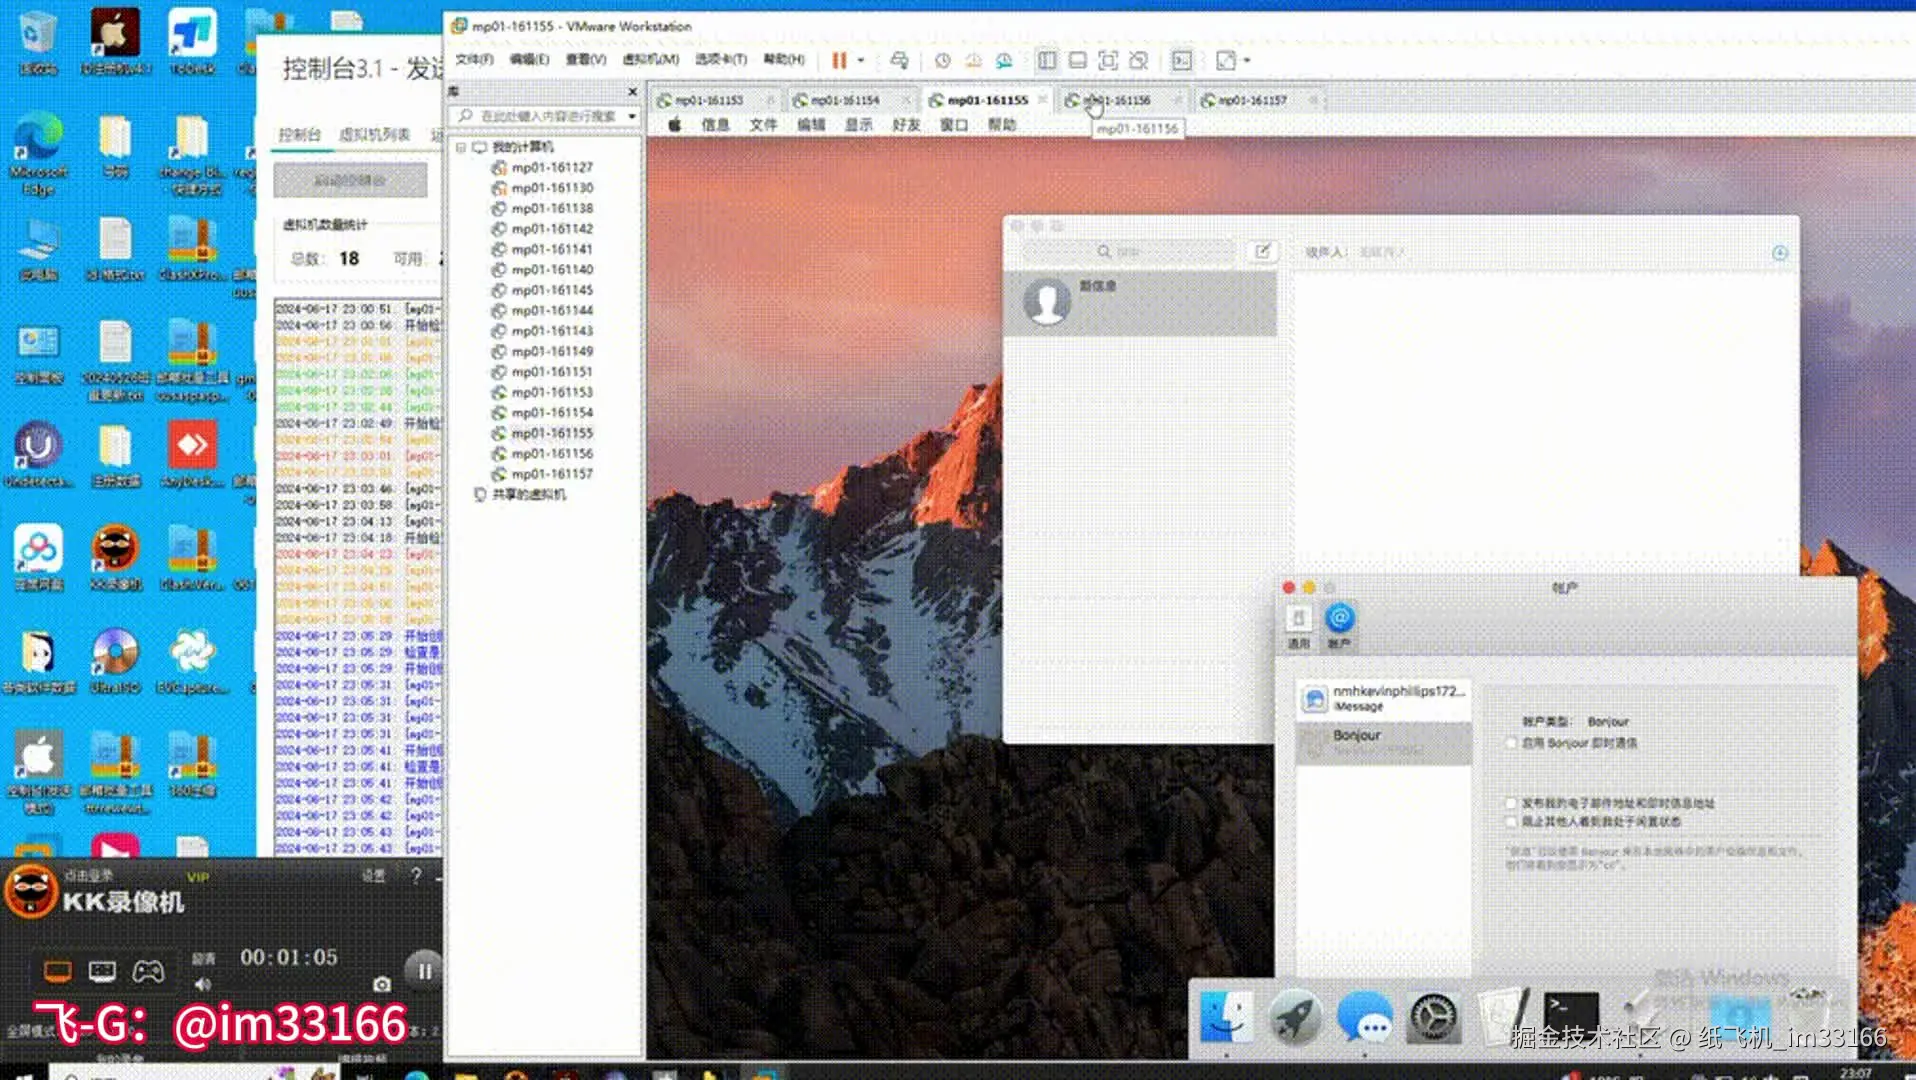Open the snapshot manager toolbar icon
1916x1080 pixels.
tap(1004, 61)
